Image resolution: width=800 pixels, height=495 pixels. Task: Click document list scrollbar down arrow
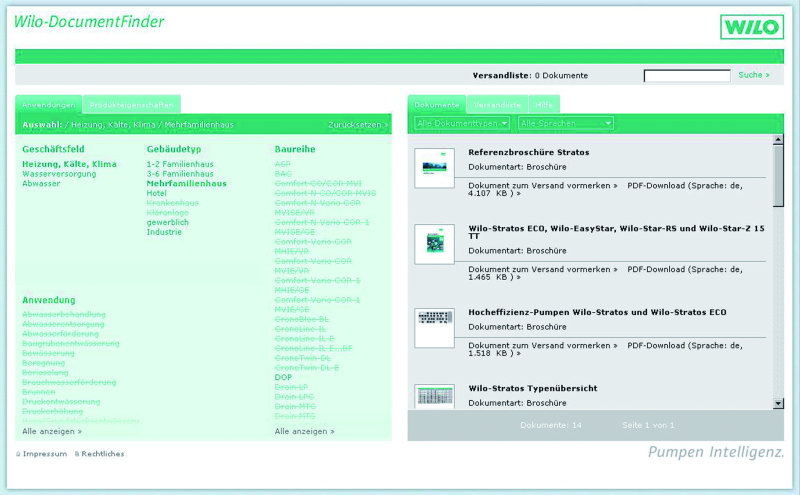point(778,404)
